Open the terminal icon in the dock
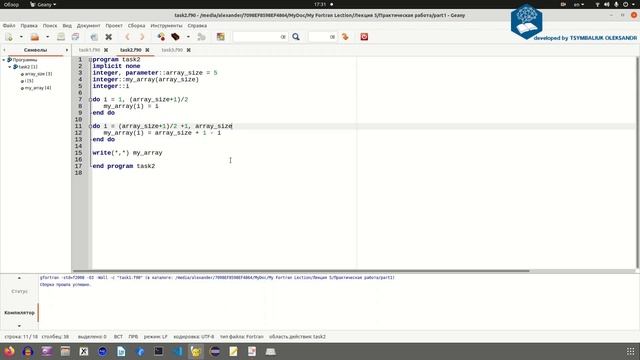 tap(159, 351)
